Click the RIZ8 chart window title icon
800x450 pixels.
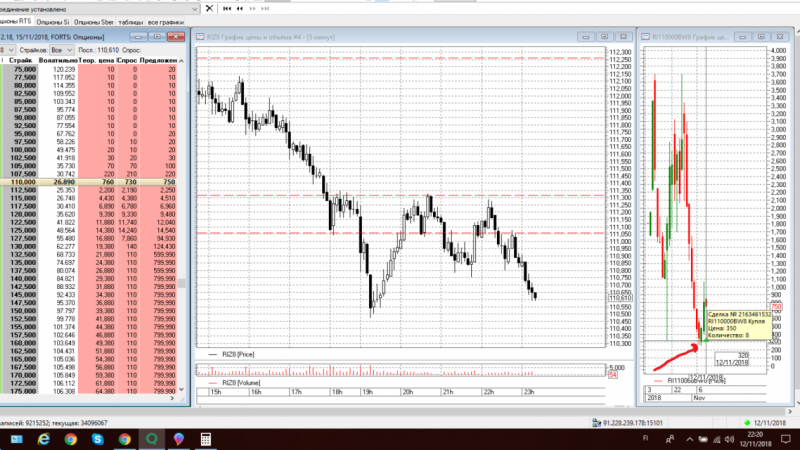[201, 37]
